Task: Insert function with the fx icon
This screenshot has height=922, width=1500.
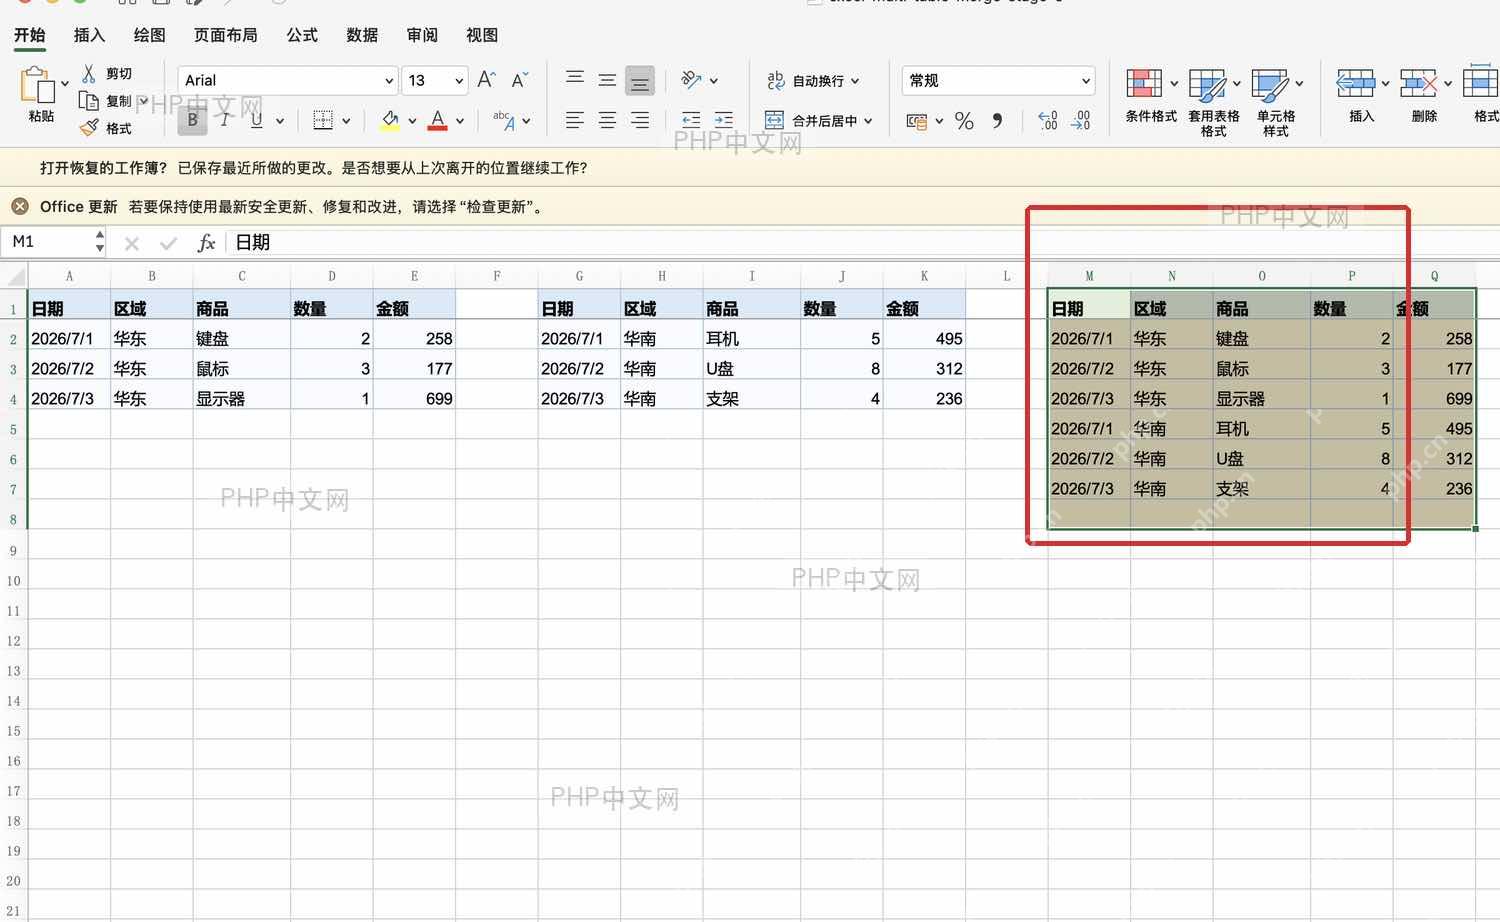Action: coord(206,243)
